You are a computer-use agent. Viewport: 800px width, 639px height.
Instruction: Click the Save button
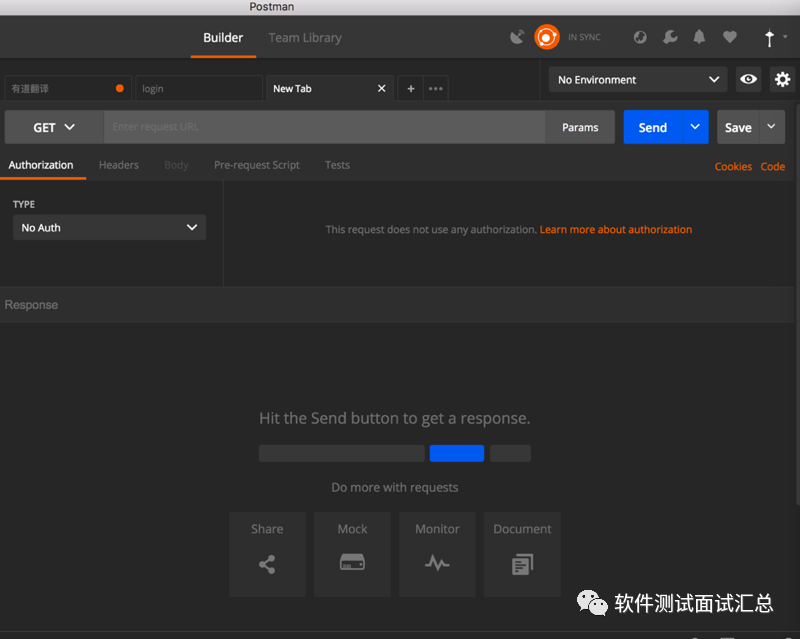tap(738, 127)
